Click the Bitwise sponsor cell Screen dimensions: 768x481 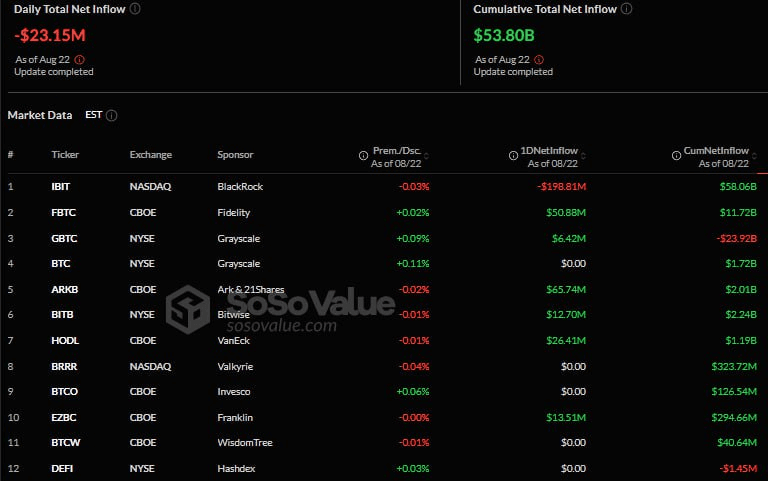[234, 314]
